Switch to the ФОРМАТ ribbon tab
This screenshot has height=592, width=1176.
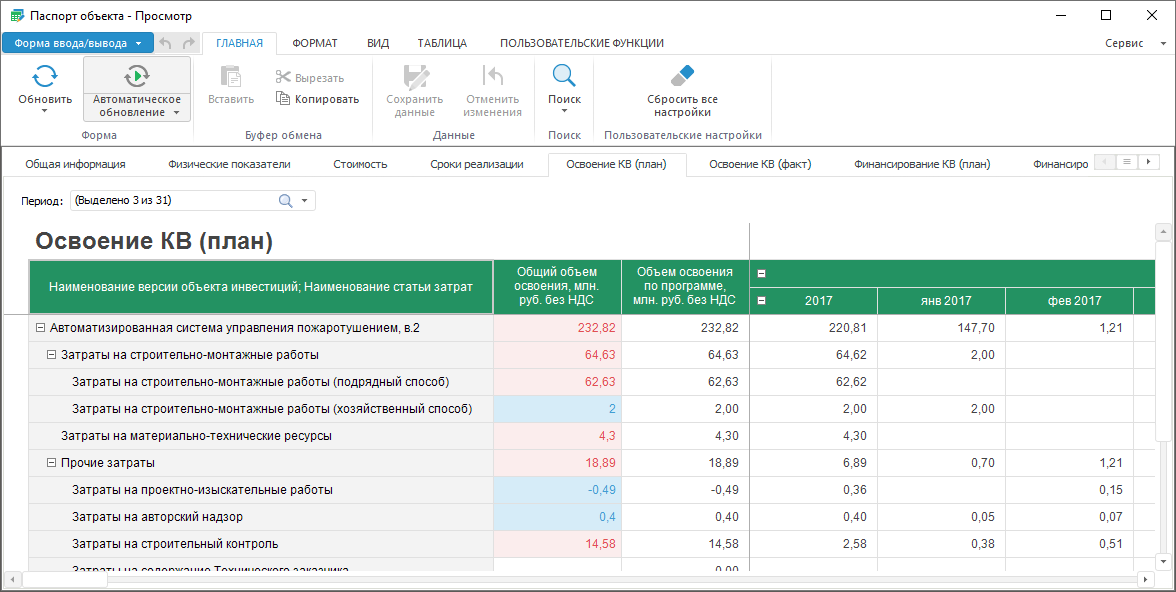[x=314, y=43]
